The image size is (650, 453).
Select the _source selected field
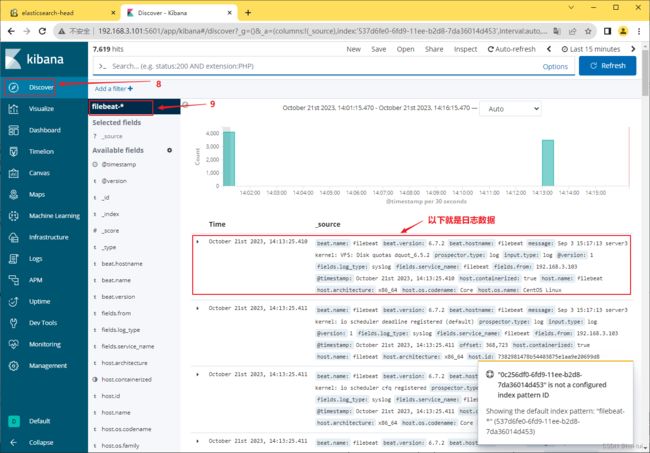(x=112, y=136)
